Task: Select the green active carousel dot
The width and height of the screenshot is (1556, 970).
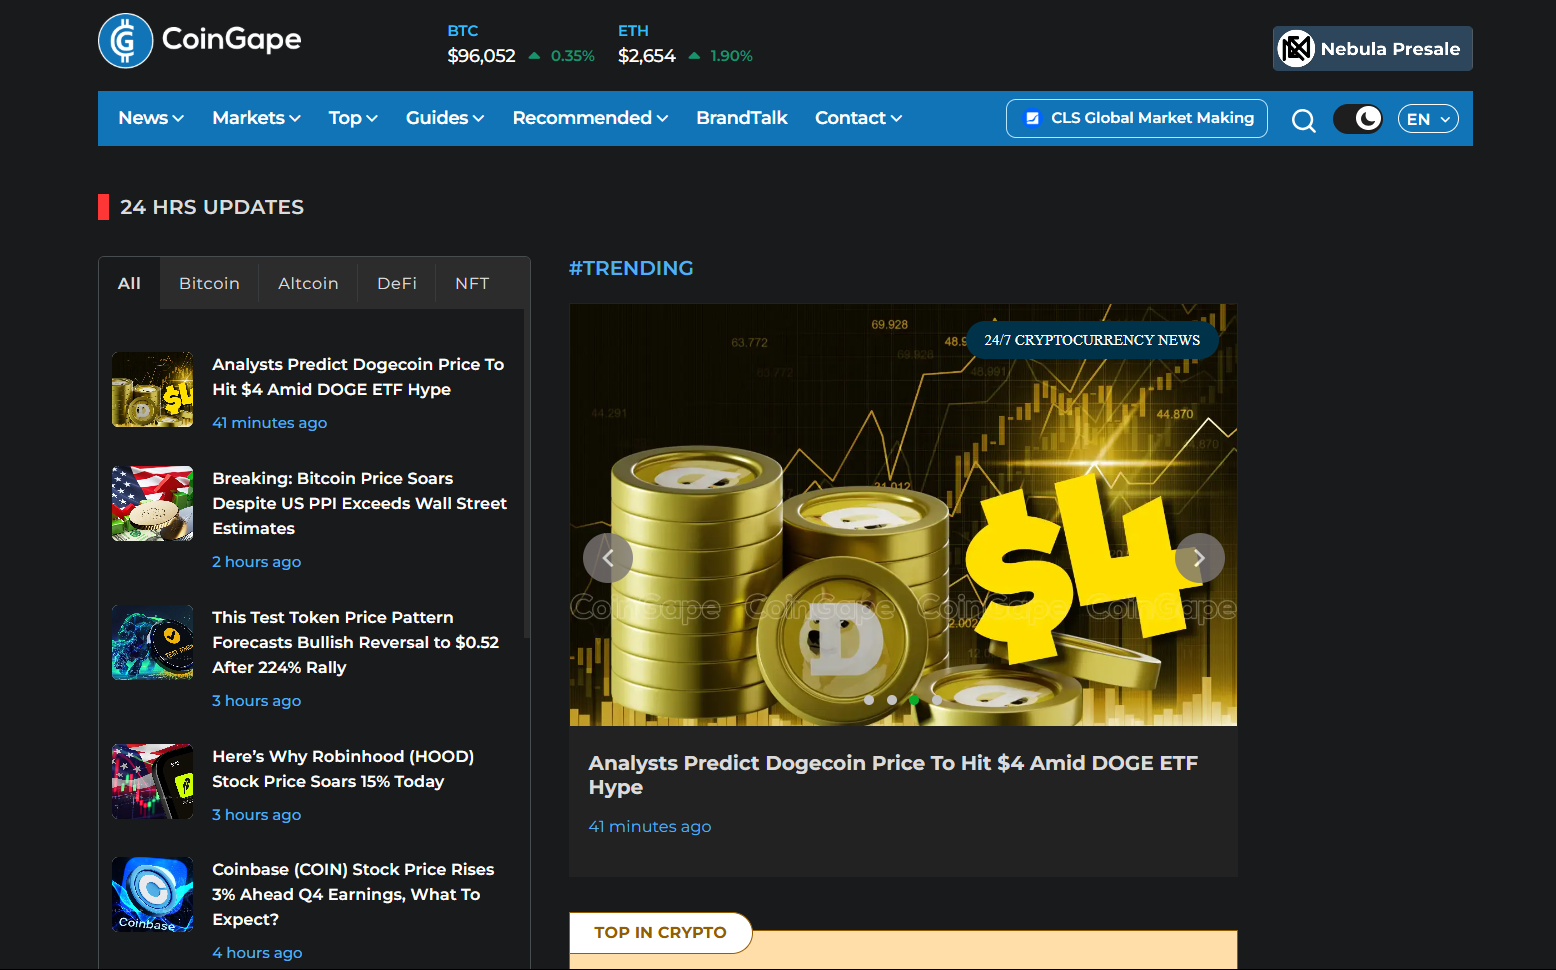Action: point(914,700)
